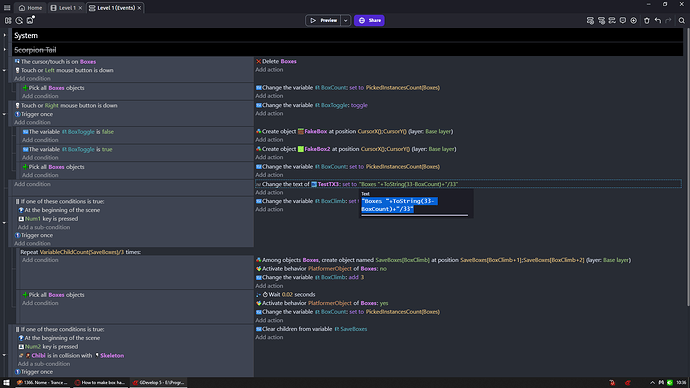Launch the game Preview

323,20
